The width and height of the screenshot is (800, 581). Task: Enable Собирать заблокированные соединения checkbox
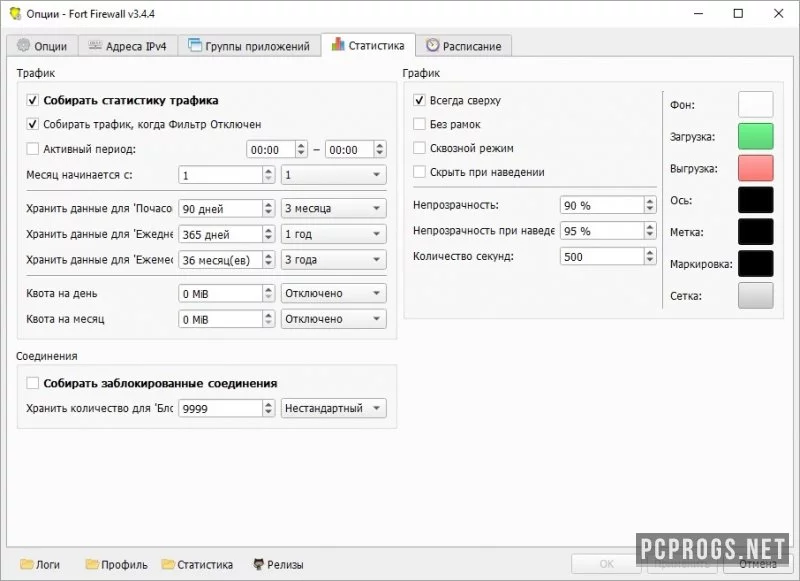click(32, 383)
